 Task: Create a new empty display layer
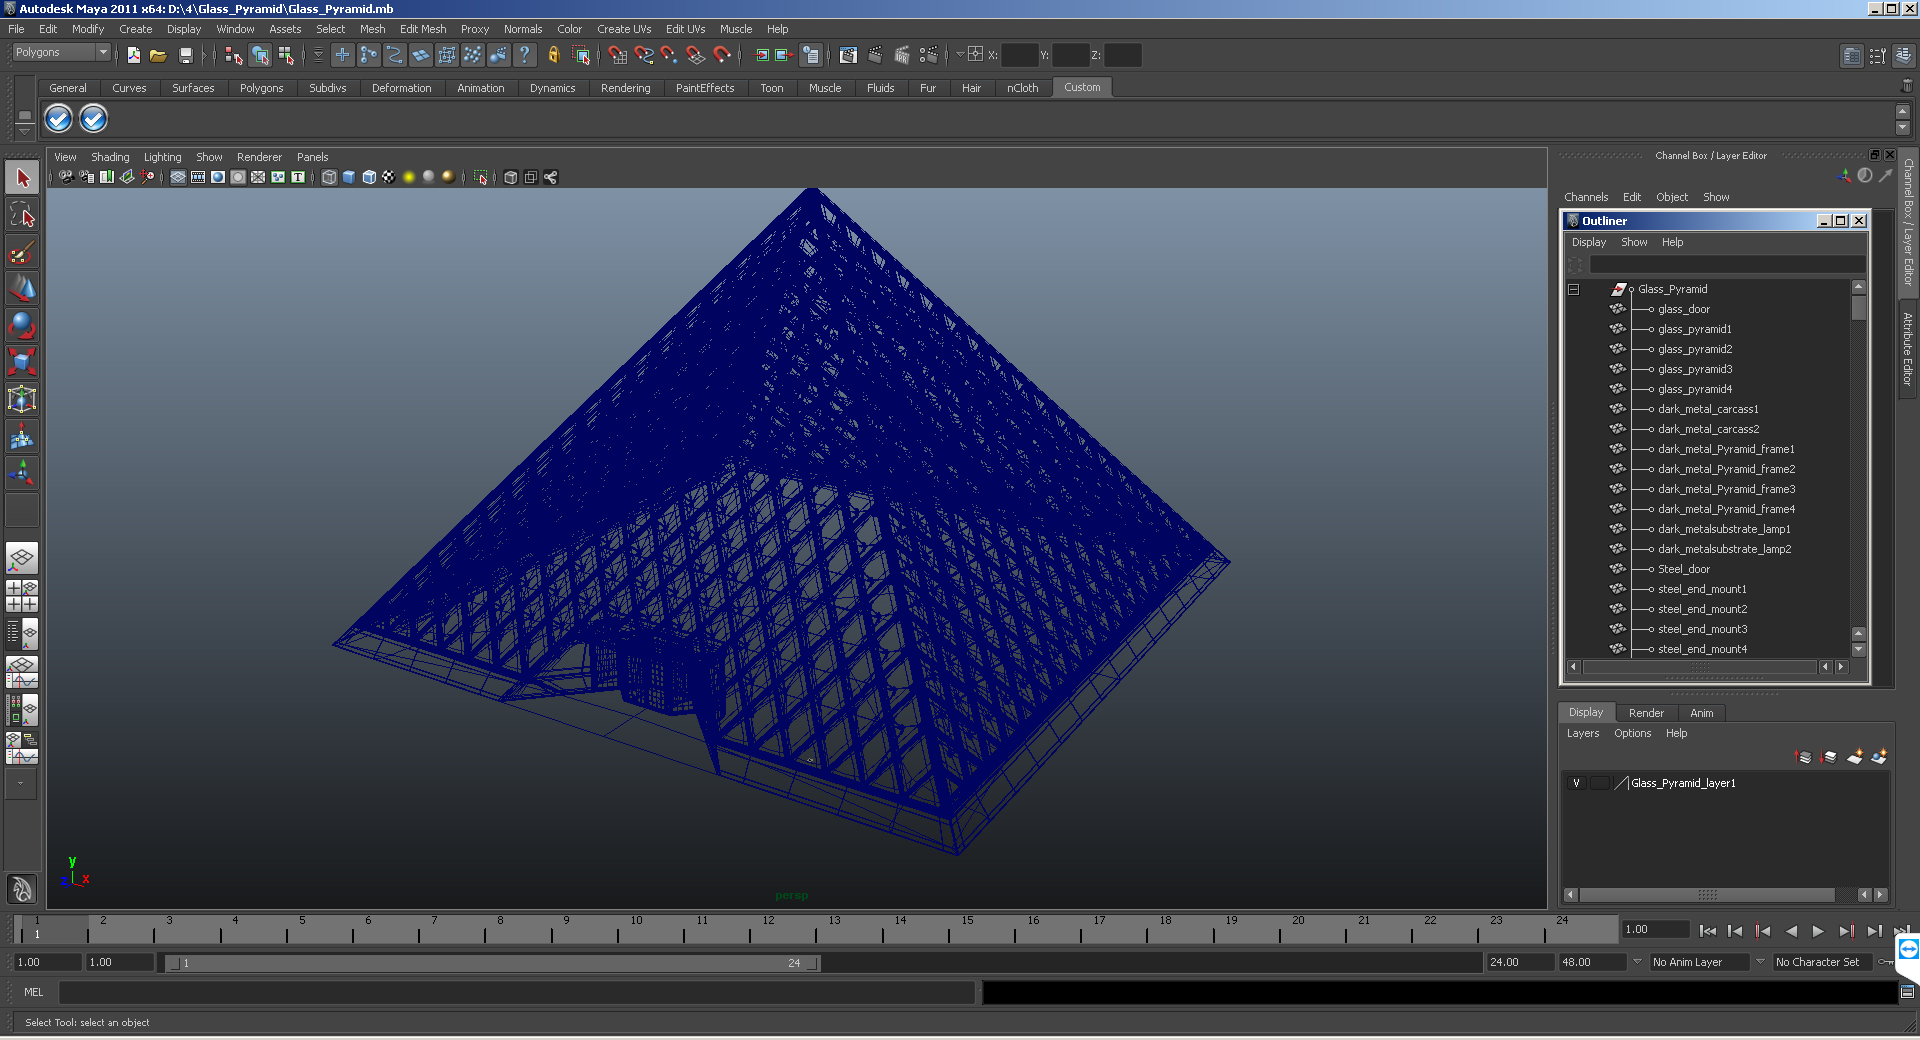click(1854, 757)
